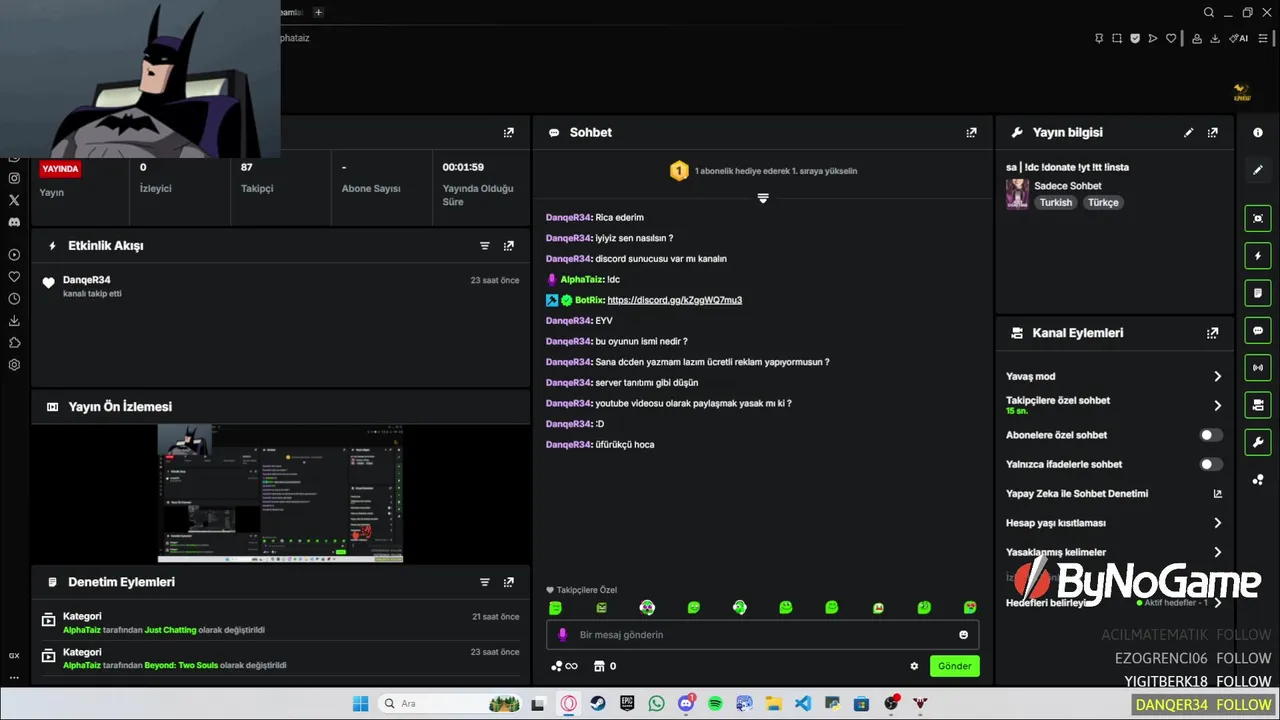
Task: Open settings gear in Opera sidebar
Action: [14, 365]
